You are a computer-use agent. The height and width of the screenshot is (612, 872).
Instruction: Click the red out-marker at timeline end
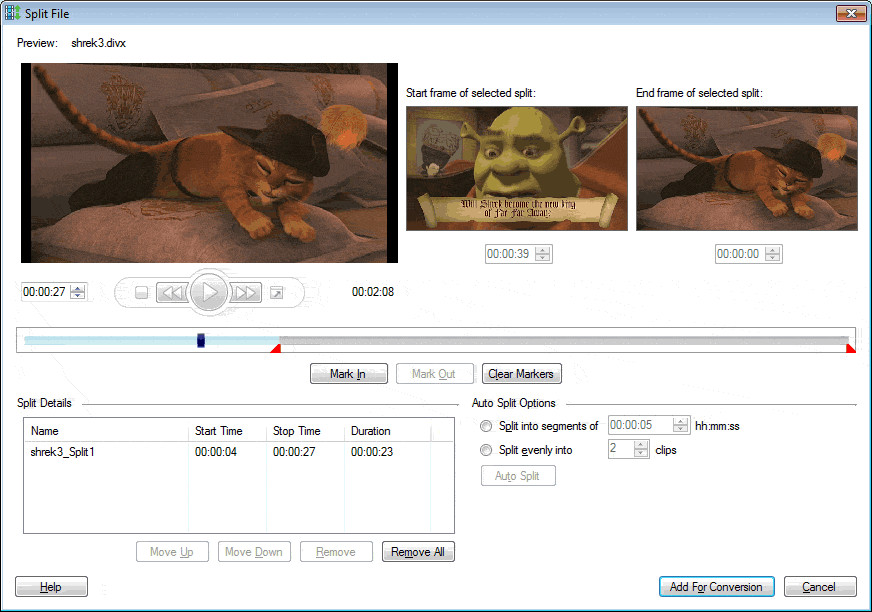tap(851, 348)
